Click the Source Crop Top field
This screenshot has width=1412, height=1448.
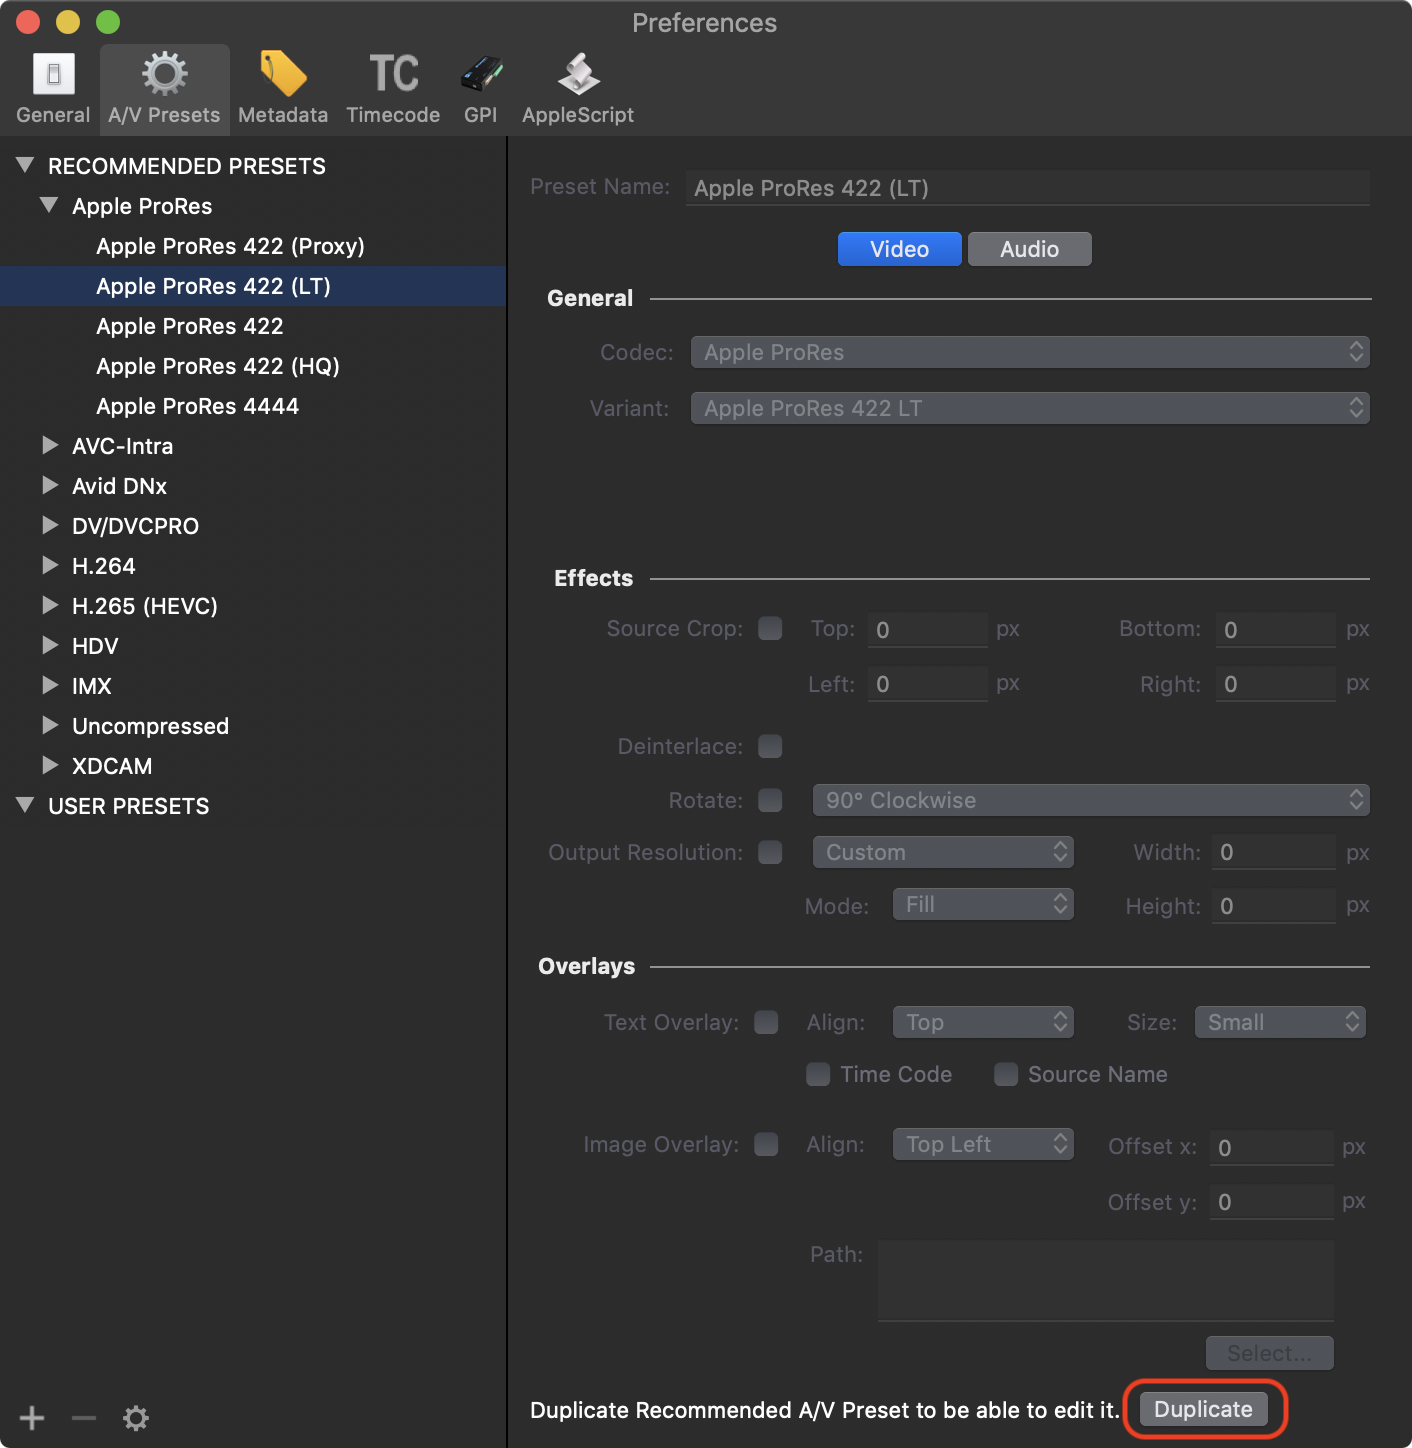click(x=928, y=629)
